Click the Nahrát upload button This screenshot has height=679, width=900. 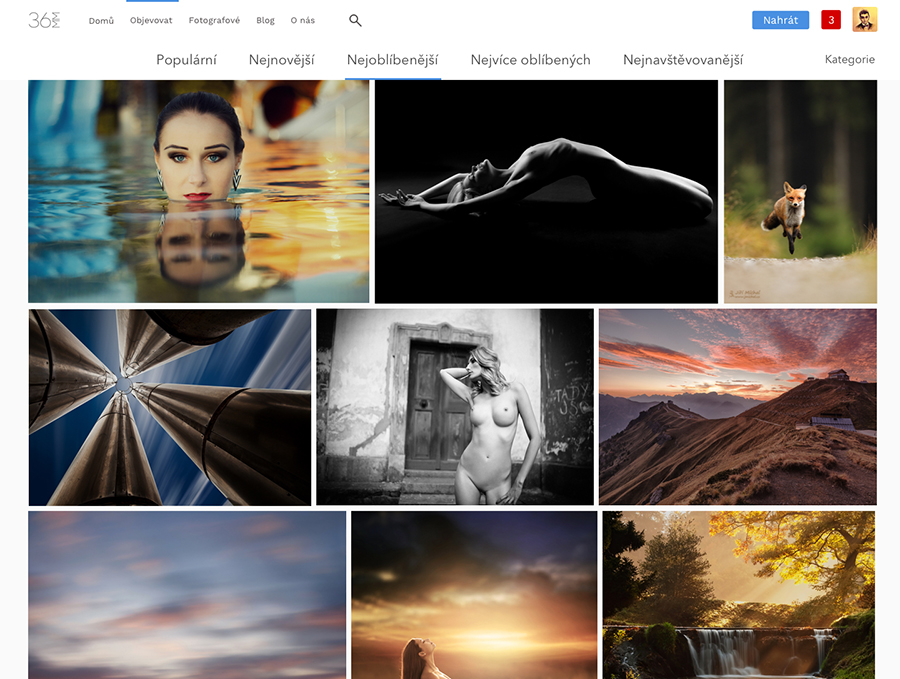780,20
